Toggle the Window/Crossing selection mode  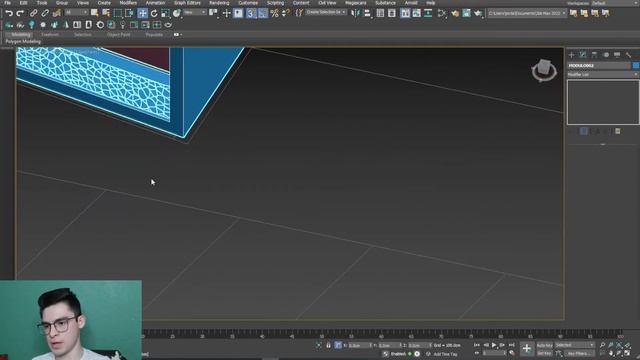(x=130, y=13)
